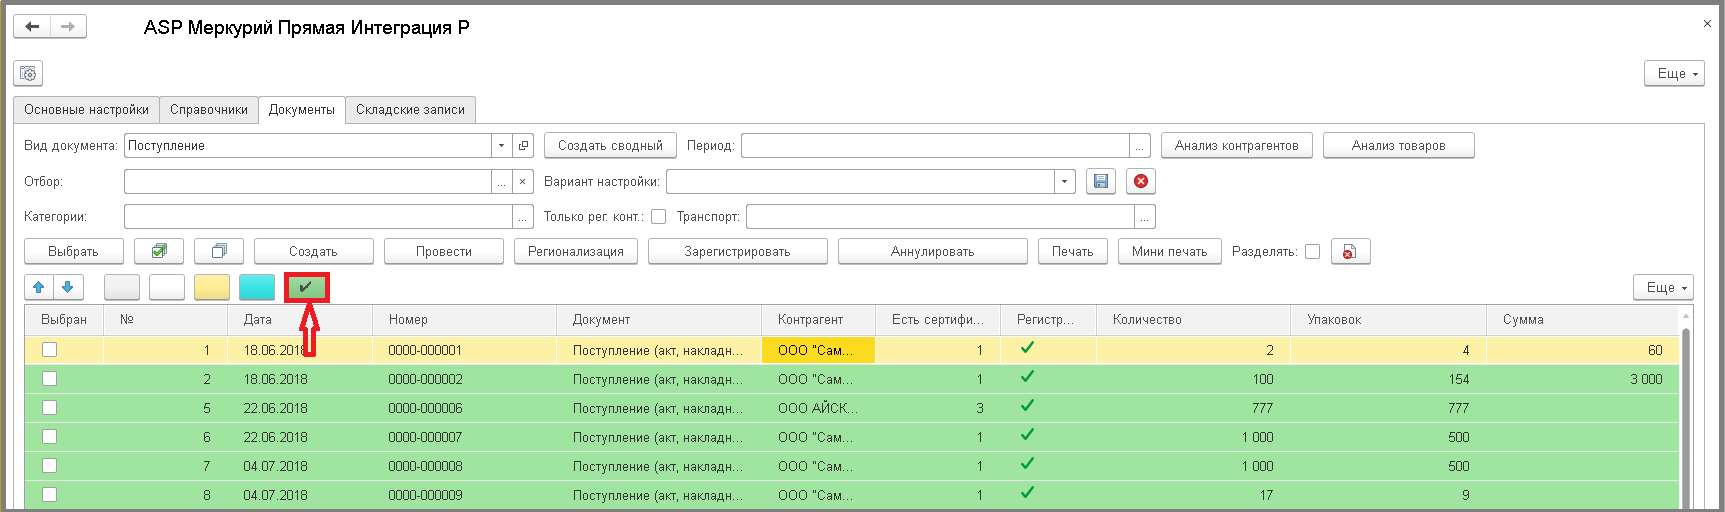Image resolution: width=1725 pixels, height=512 pixels.
Task: Click the Создать сводный button
Action: tap(610, 145)
